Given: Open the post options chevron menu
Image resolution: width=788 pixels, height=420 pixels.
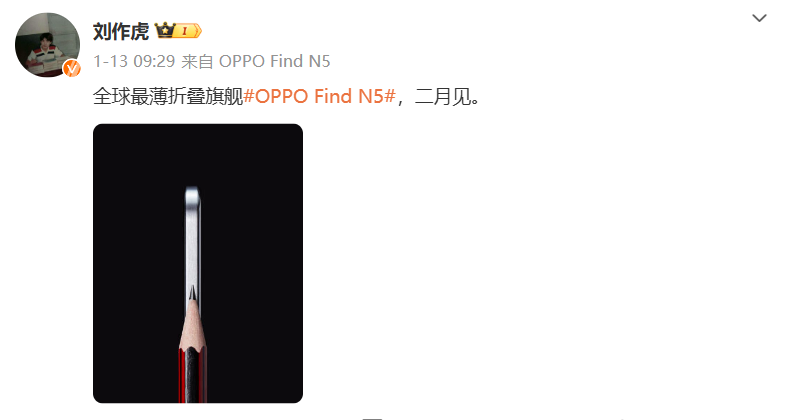Looking at the screenshot, I should click(759, 19).
